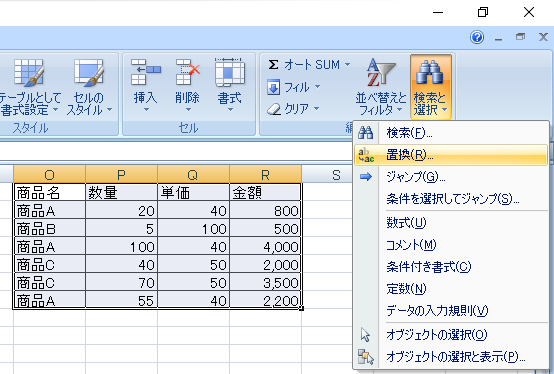Choose 置換(R)... from the menu
The image size is (554, 374).
(x=451, y=155)
